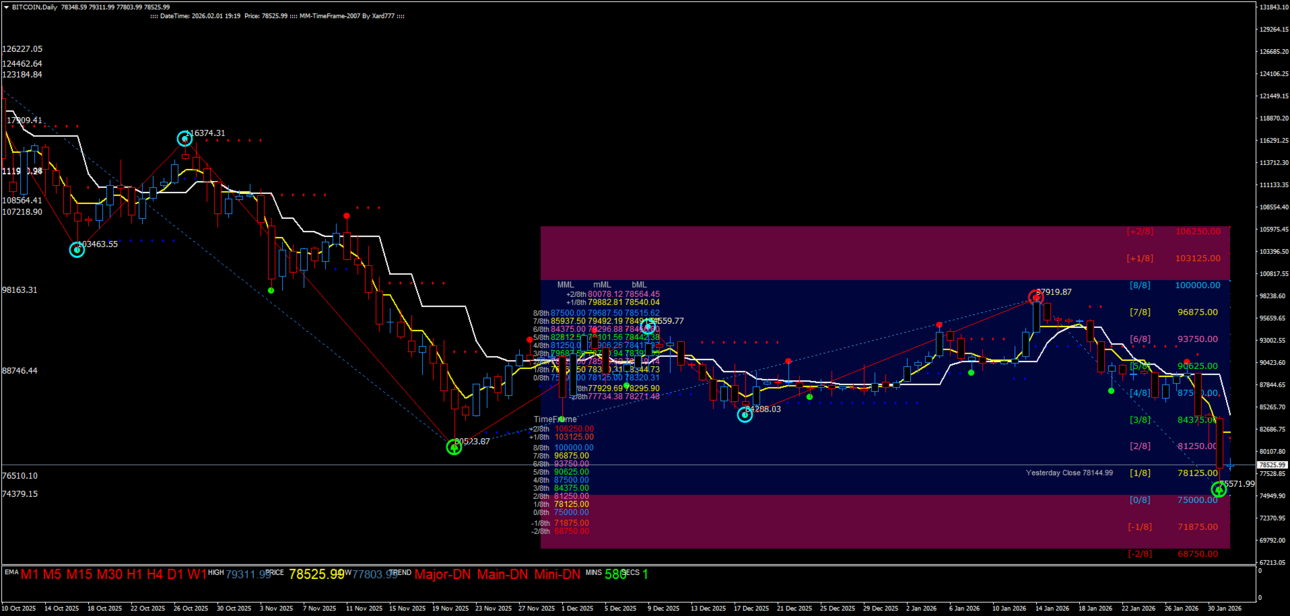Click the 76510.10 level label at left
Screen dimensions: 1290x616
click(20, 476)
